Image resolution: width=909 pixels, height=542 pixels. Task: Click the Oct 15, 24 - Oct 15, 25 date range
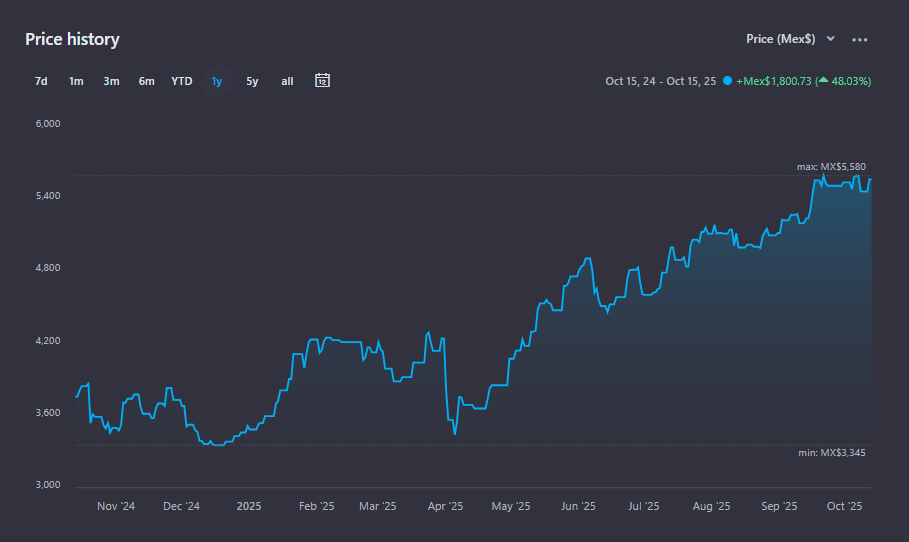point(660,81)
